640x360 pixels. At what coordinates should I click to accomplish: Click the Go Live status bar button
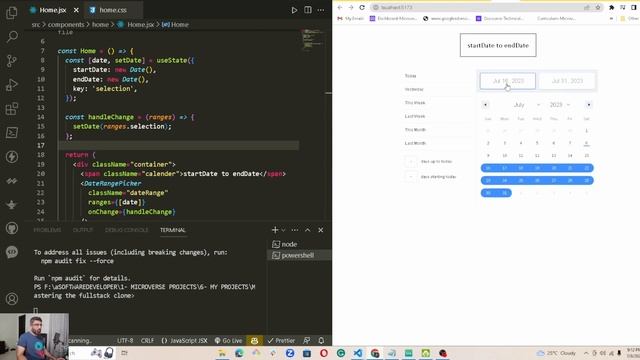tap(228, 340)
